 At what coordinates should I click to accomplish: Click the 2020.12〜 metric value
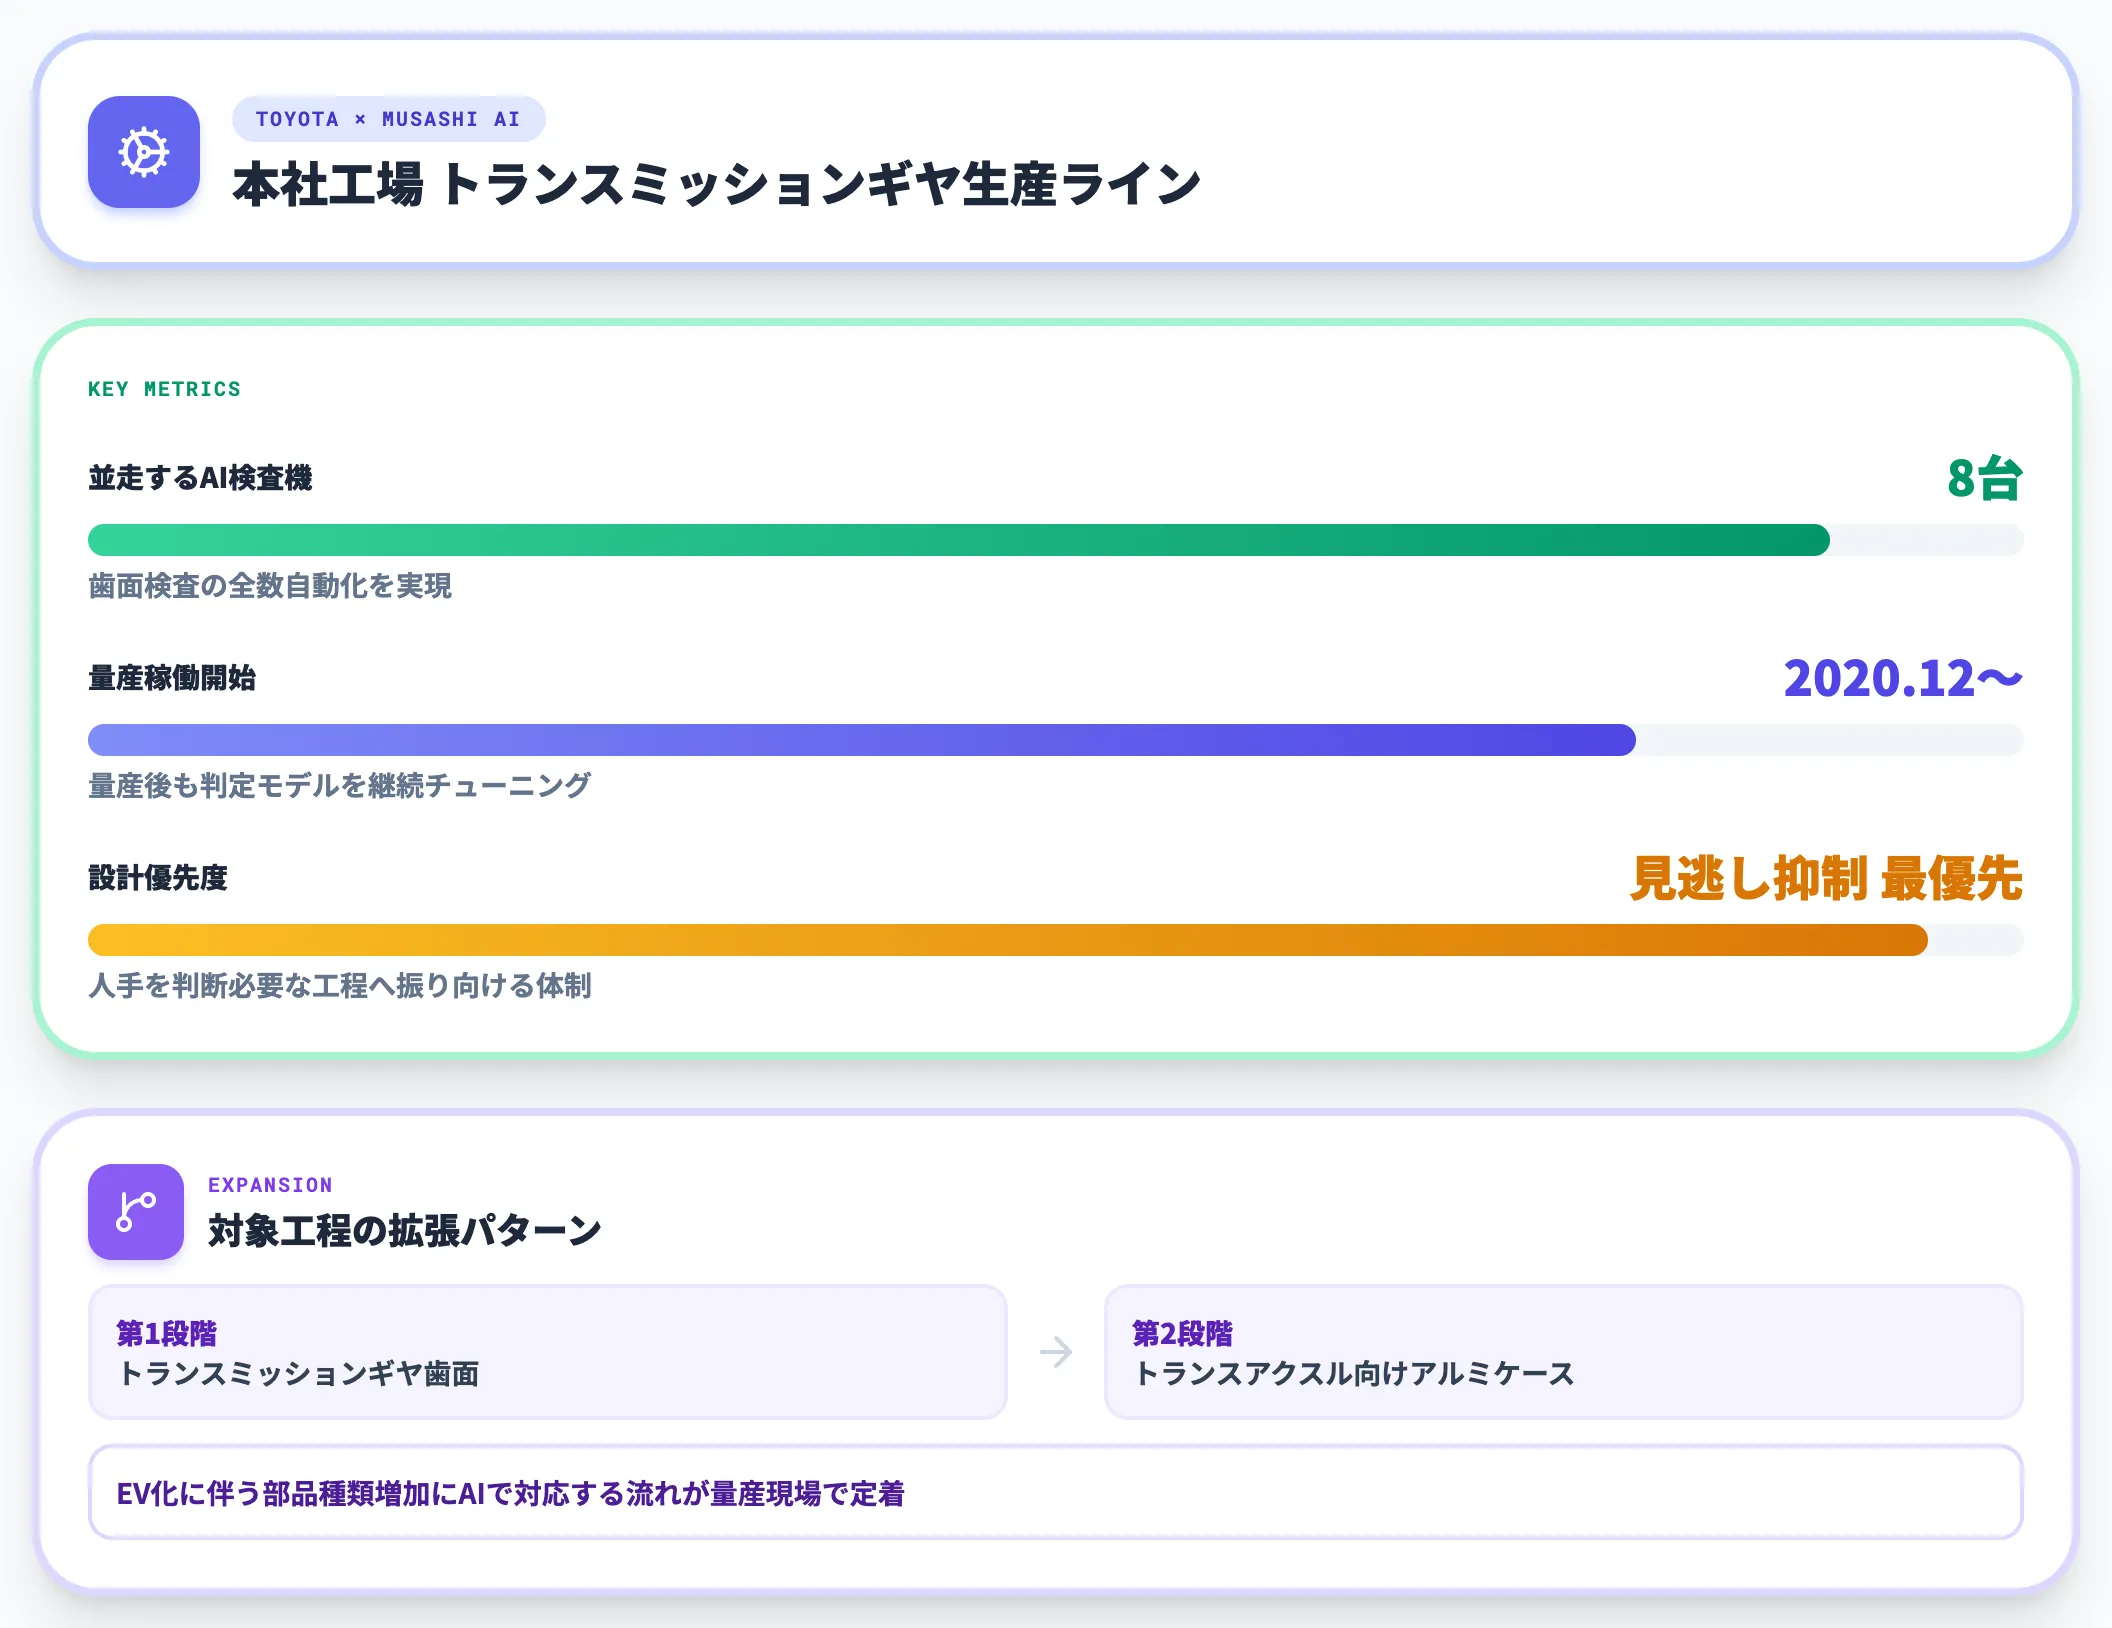(x=1903, y=678)
